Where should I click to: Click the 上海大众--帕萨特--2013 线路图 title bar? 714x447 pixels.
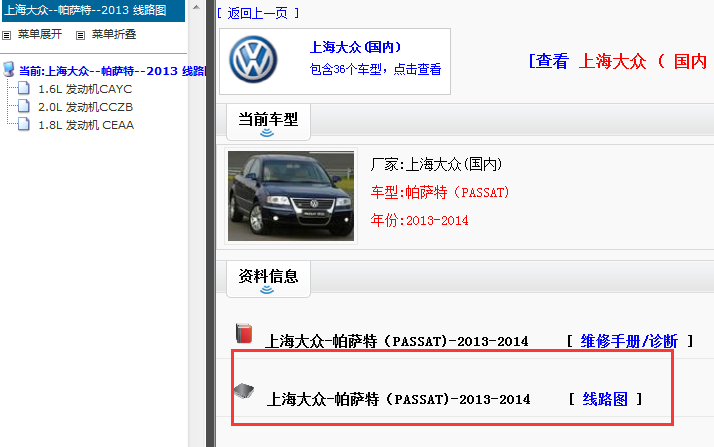pos(93,10)
